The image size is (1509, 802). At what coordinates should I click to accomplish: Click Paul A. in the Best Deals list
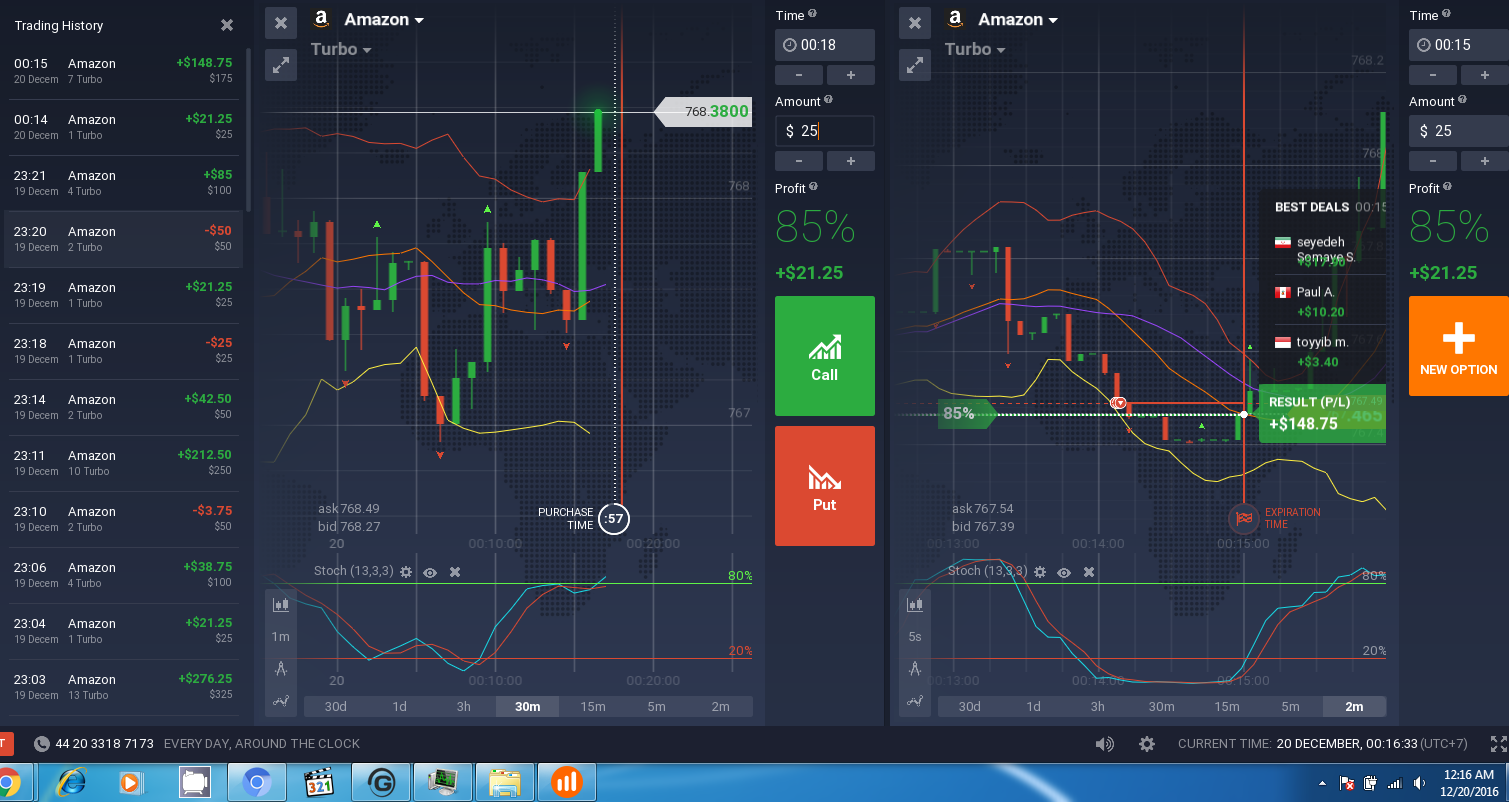pos(1315,292)
